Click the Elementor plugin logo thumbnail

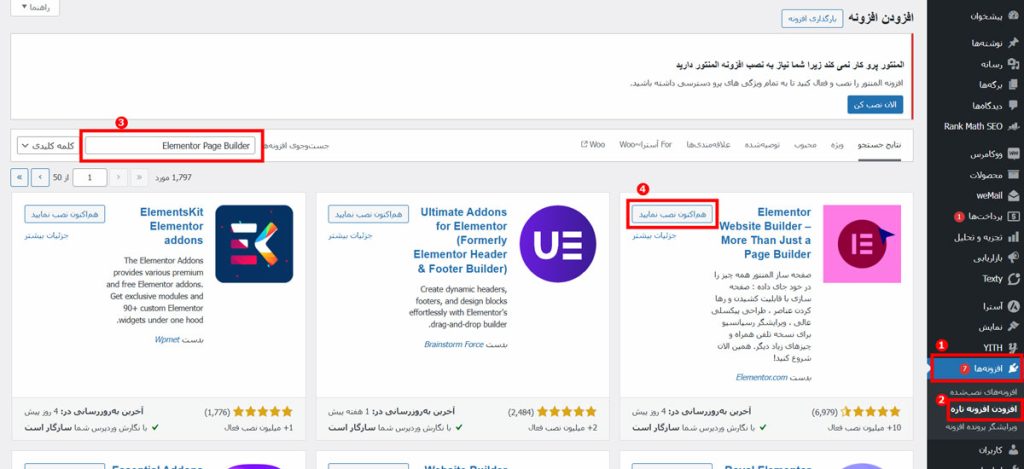click(x=862, y=244)
